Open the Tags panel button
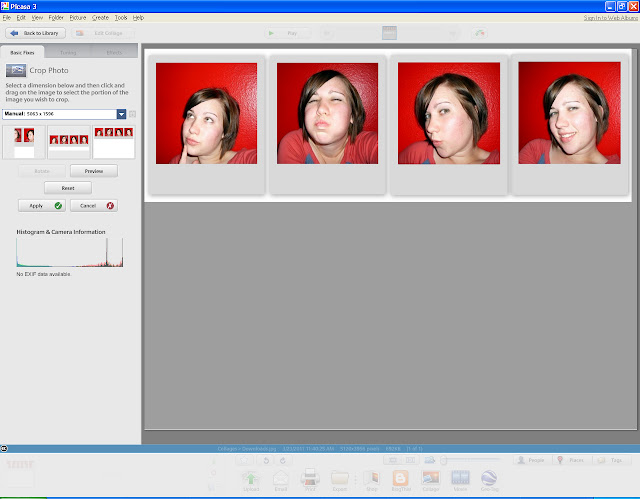 click(611, 460)
